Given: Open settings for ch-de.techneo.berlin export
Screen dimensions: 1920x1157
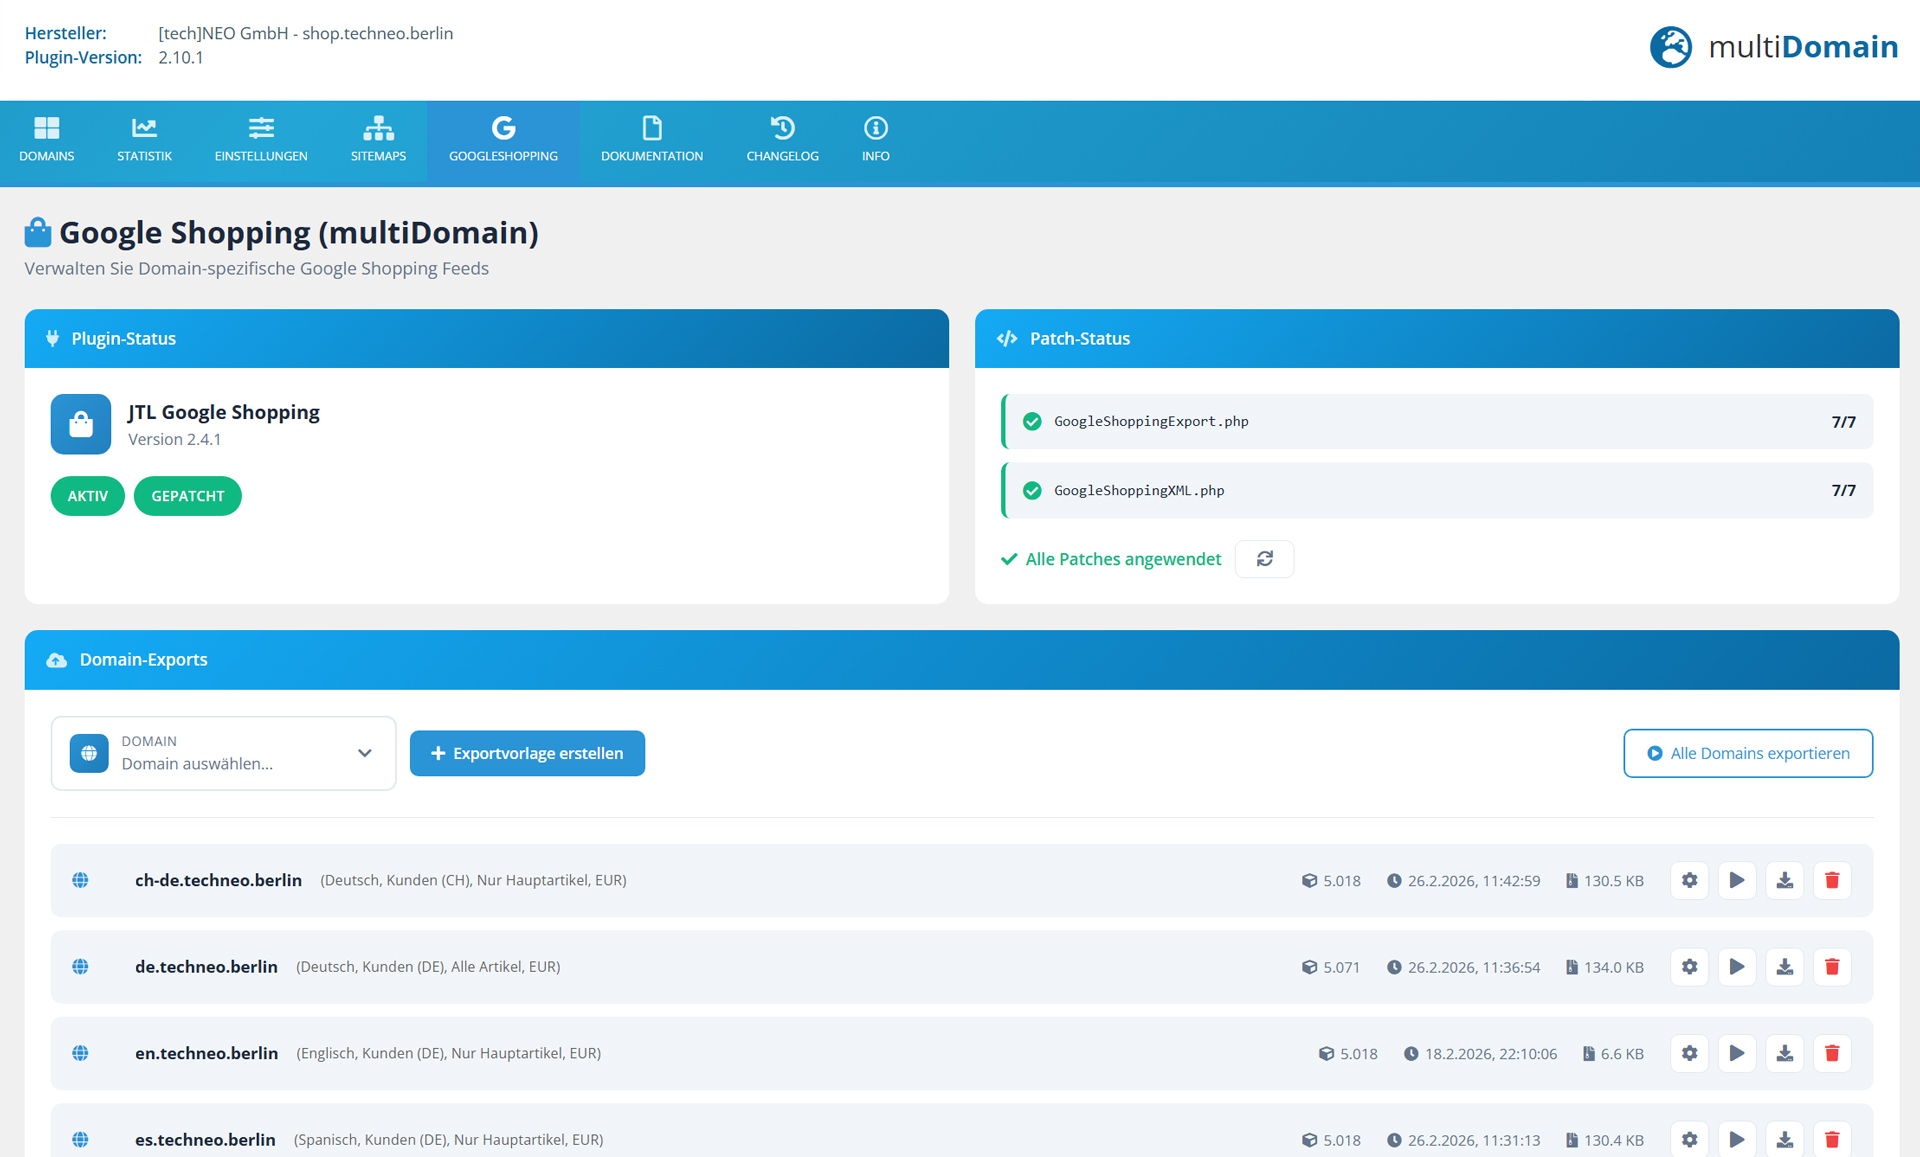Looking at the screenshot, I should click(1689, 880).
